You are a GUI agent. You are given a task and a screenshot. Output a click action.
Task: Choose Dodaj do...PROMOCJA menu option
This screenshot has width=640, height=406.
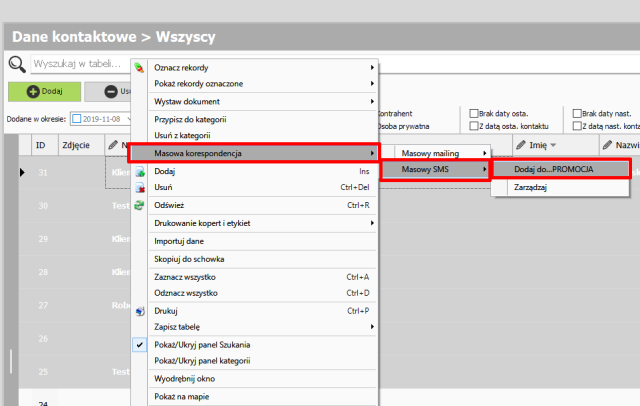[561, 169]
